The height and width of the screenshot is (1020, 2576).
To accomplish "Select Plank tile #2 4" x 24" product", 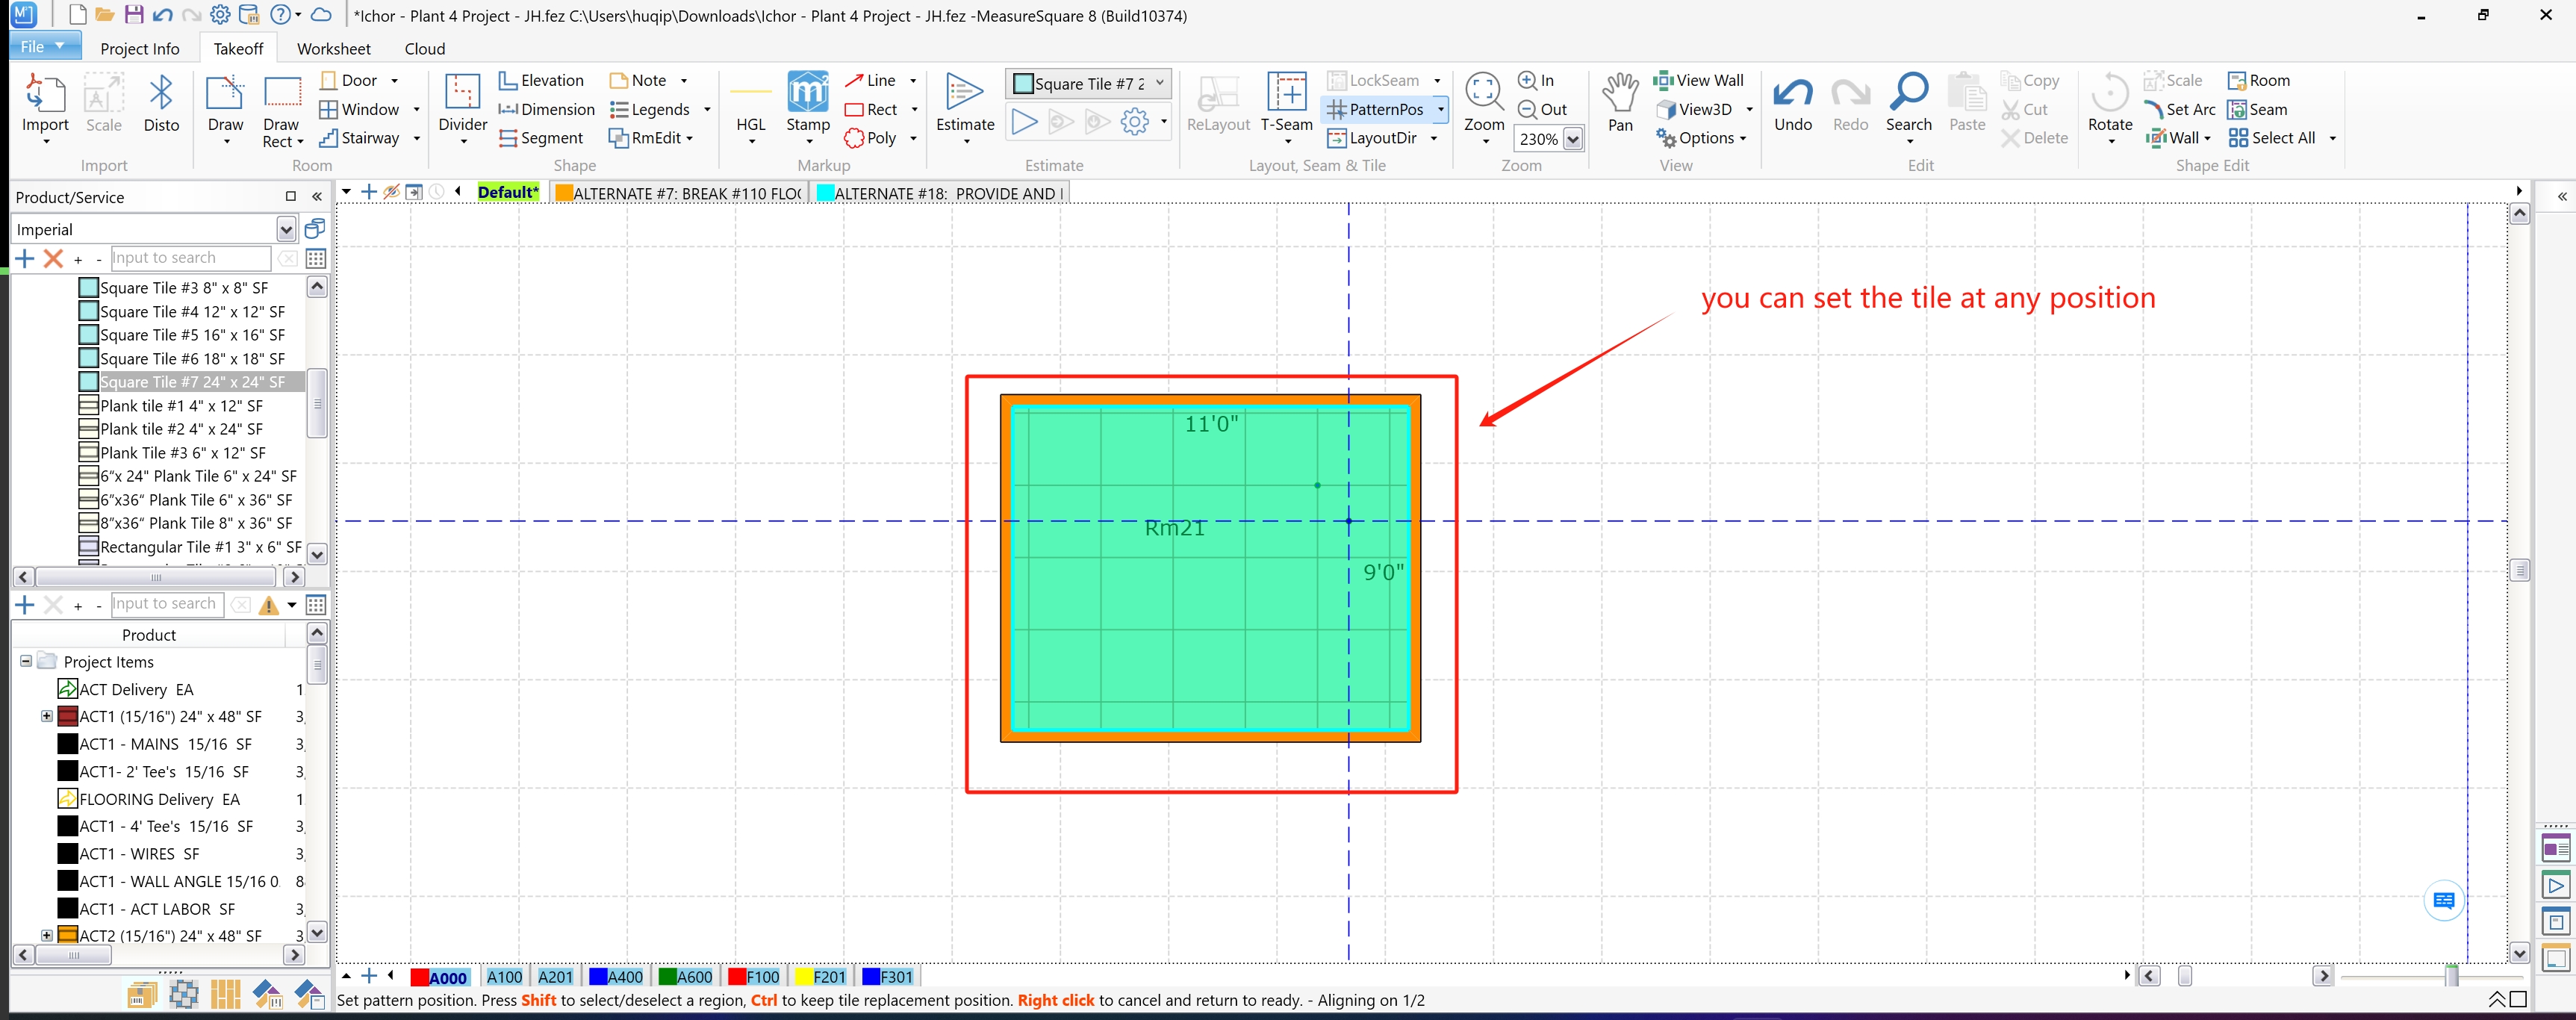I will click(181, 429).
